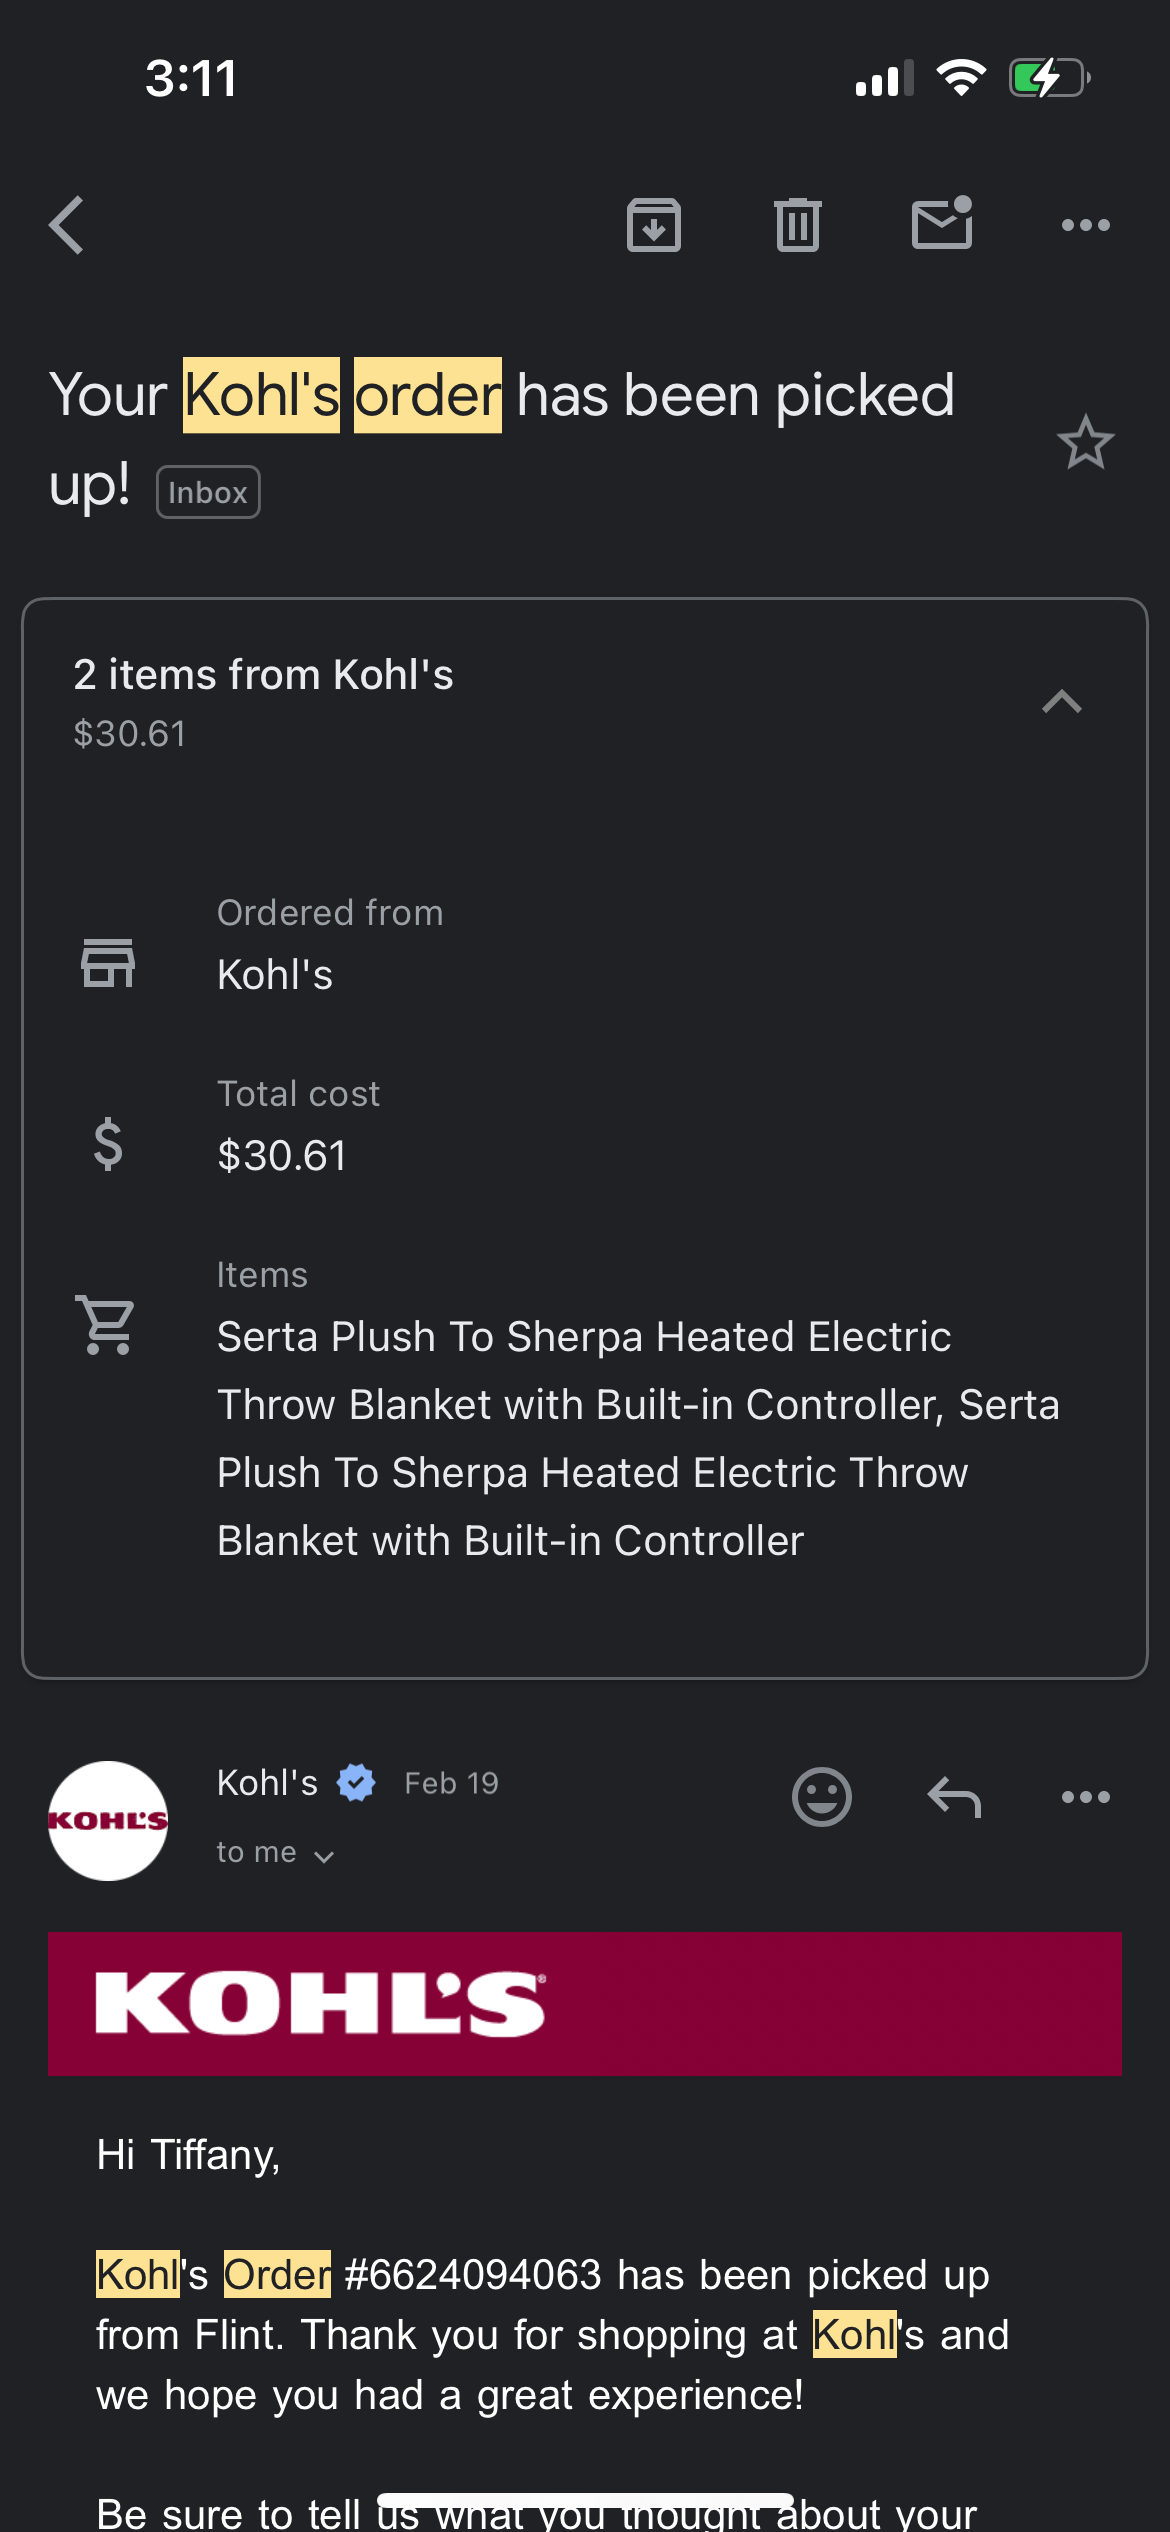Image resolution: width=1170 pixels, height=2532 pixels.
Task: Tap the sender name Kohl's
Action: (x=267, y=1783)
